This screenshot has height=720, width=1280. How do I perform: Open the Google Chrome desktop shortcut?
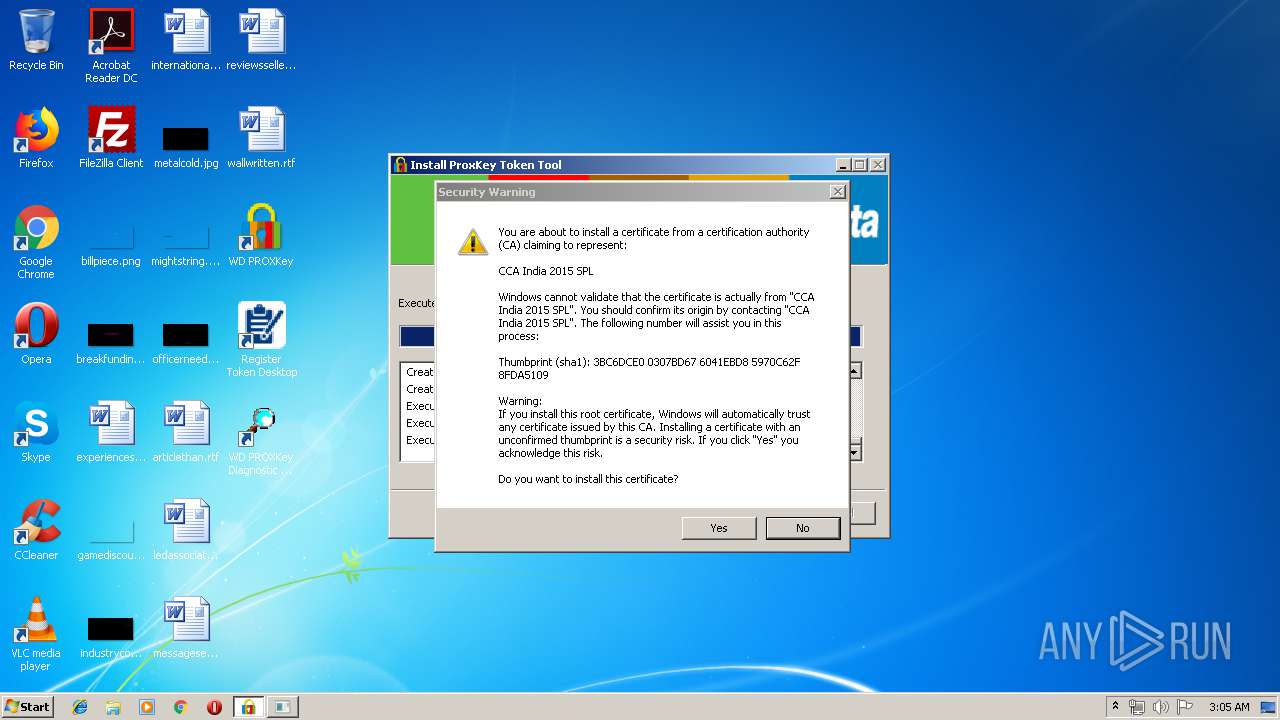36,242
